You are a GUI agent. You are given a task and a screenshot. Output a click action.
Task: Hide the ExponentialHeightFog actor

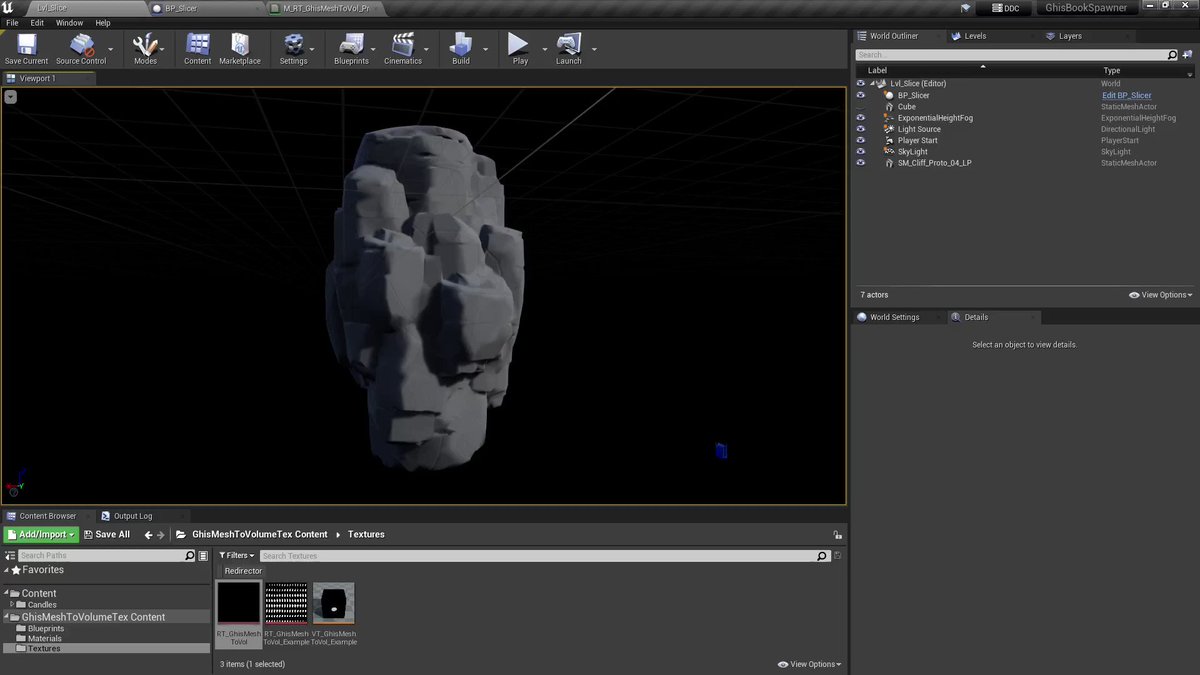pyautogui.click(x=860, y=118)
